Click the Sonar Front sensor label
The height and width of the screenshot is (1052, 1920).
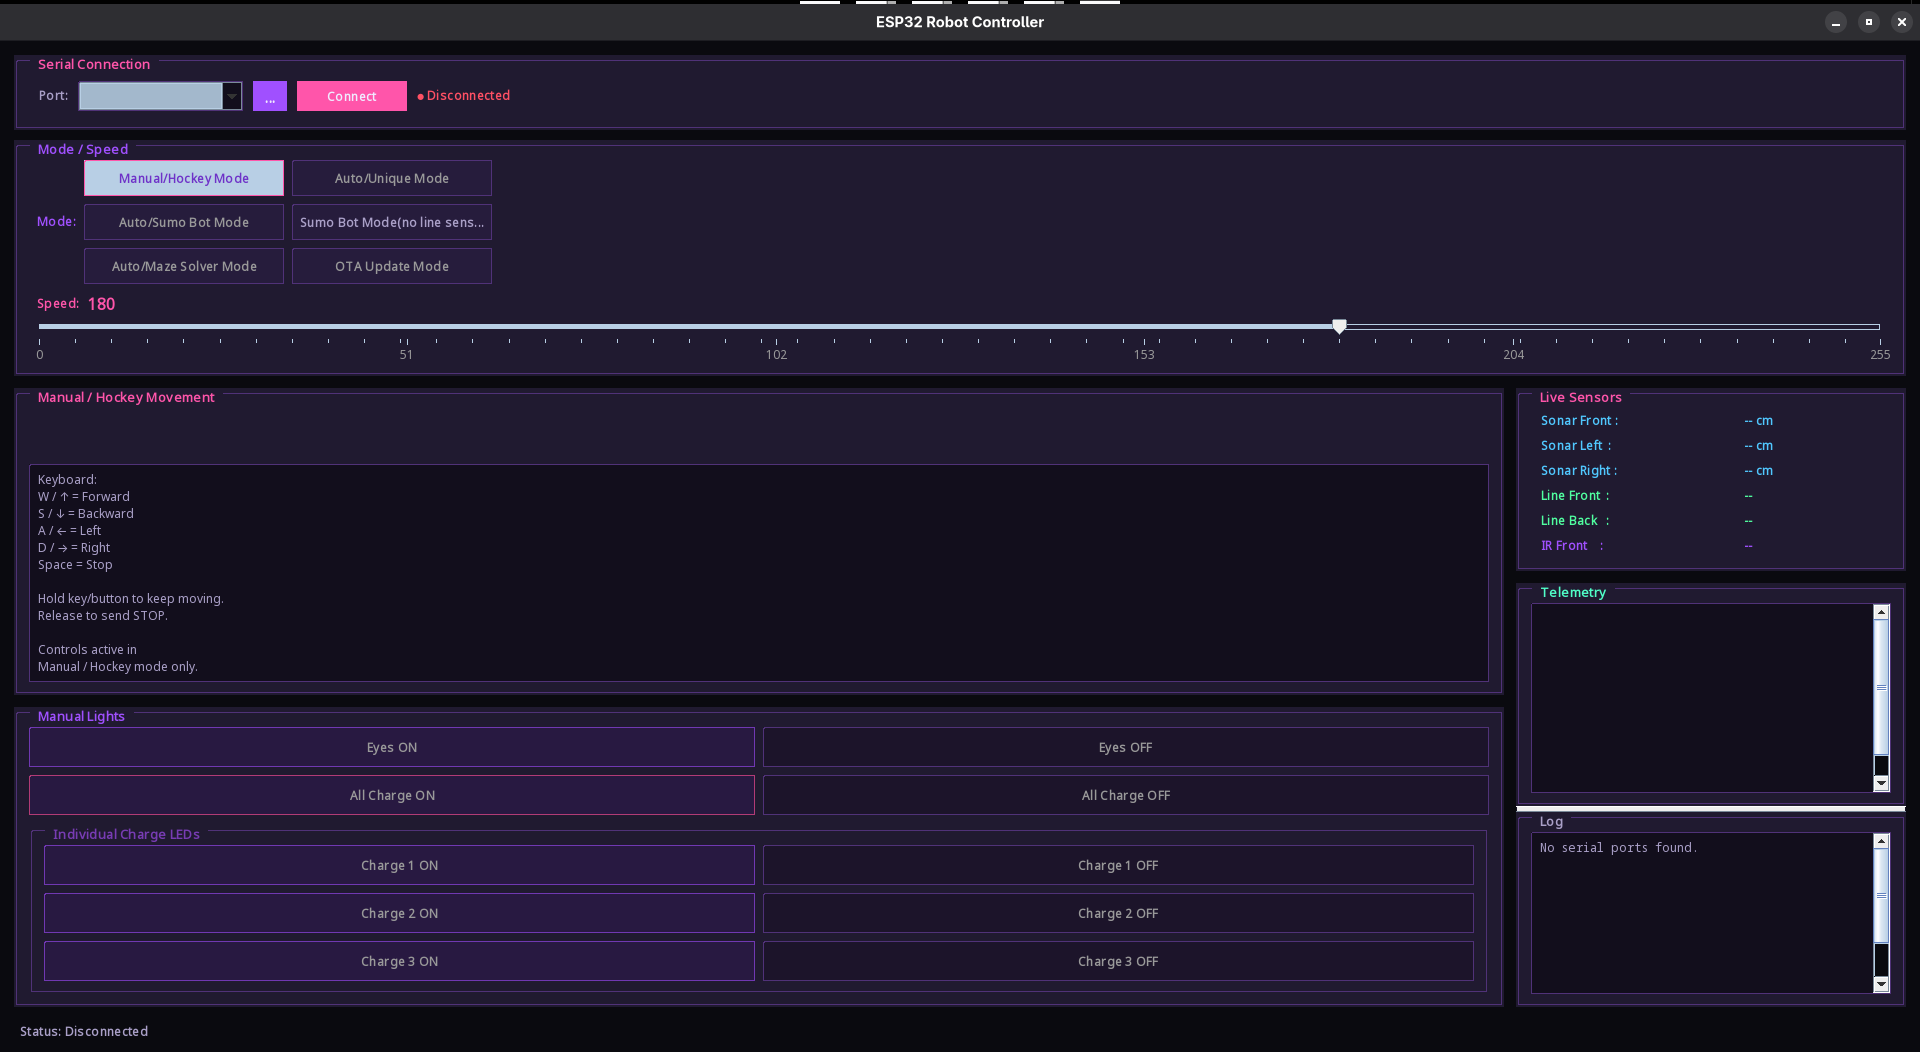pos(1579,421)
